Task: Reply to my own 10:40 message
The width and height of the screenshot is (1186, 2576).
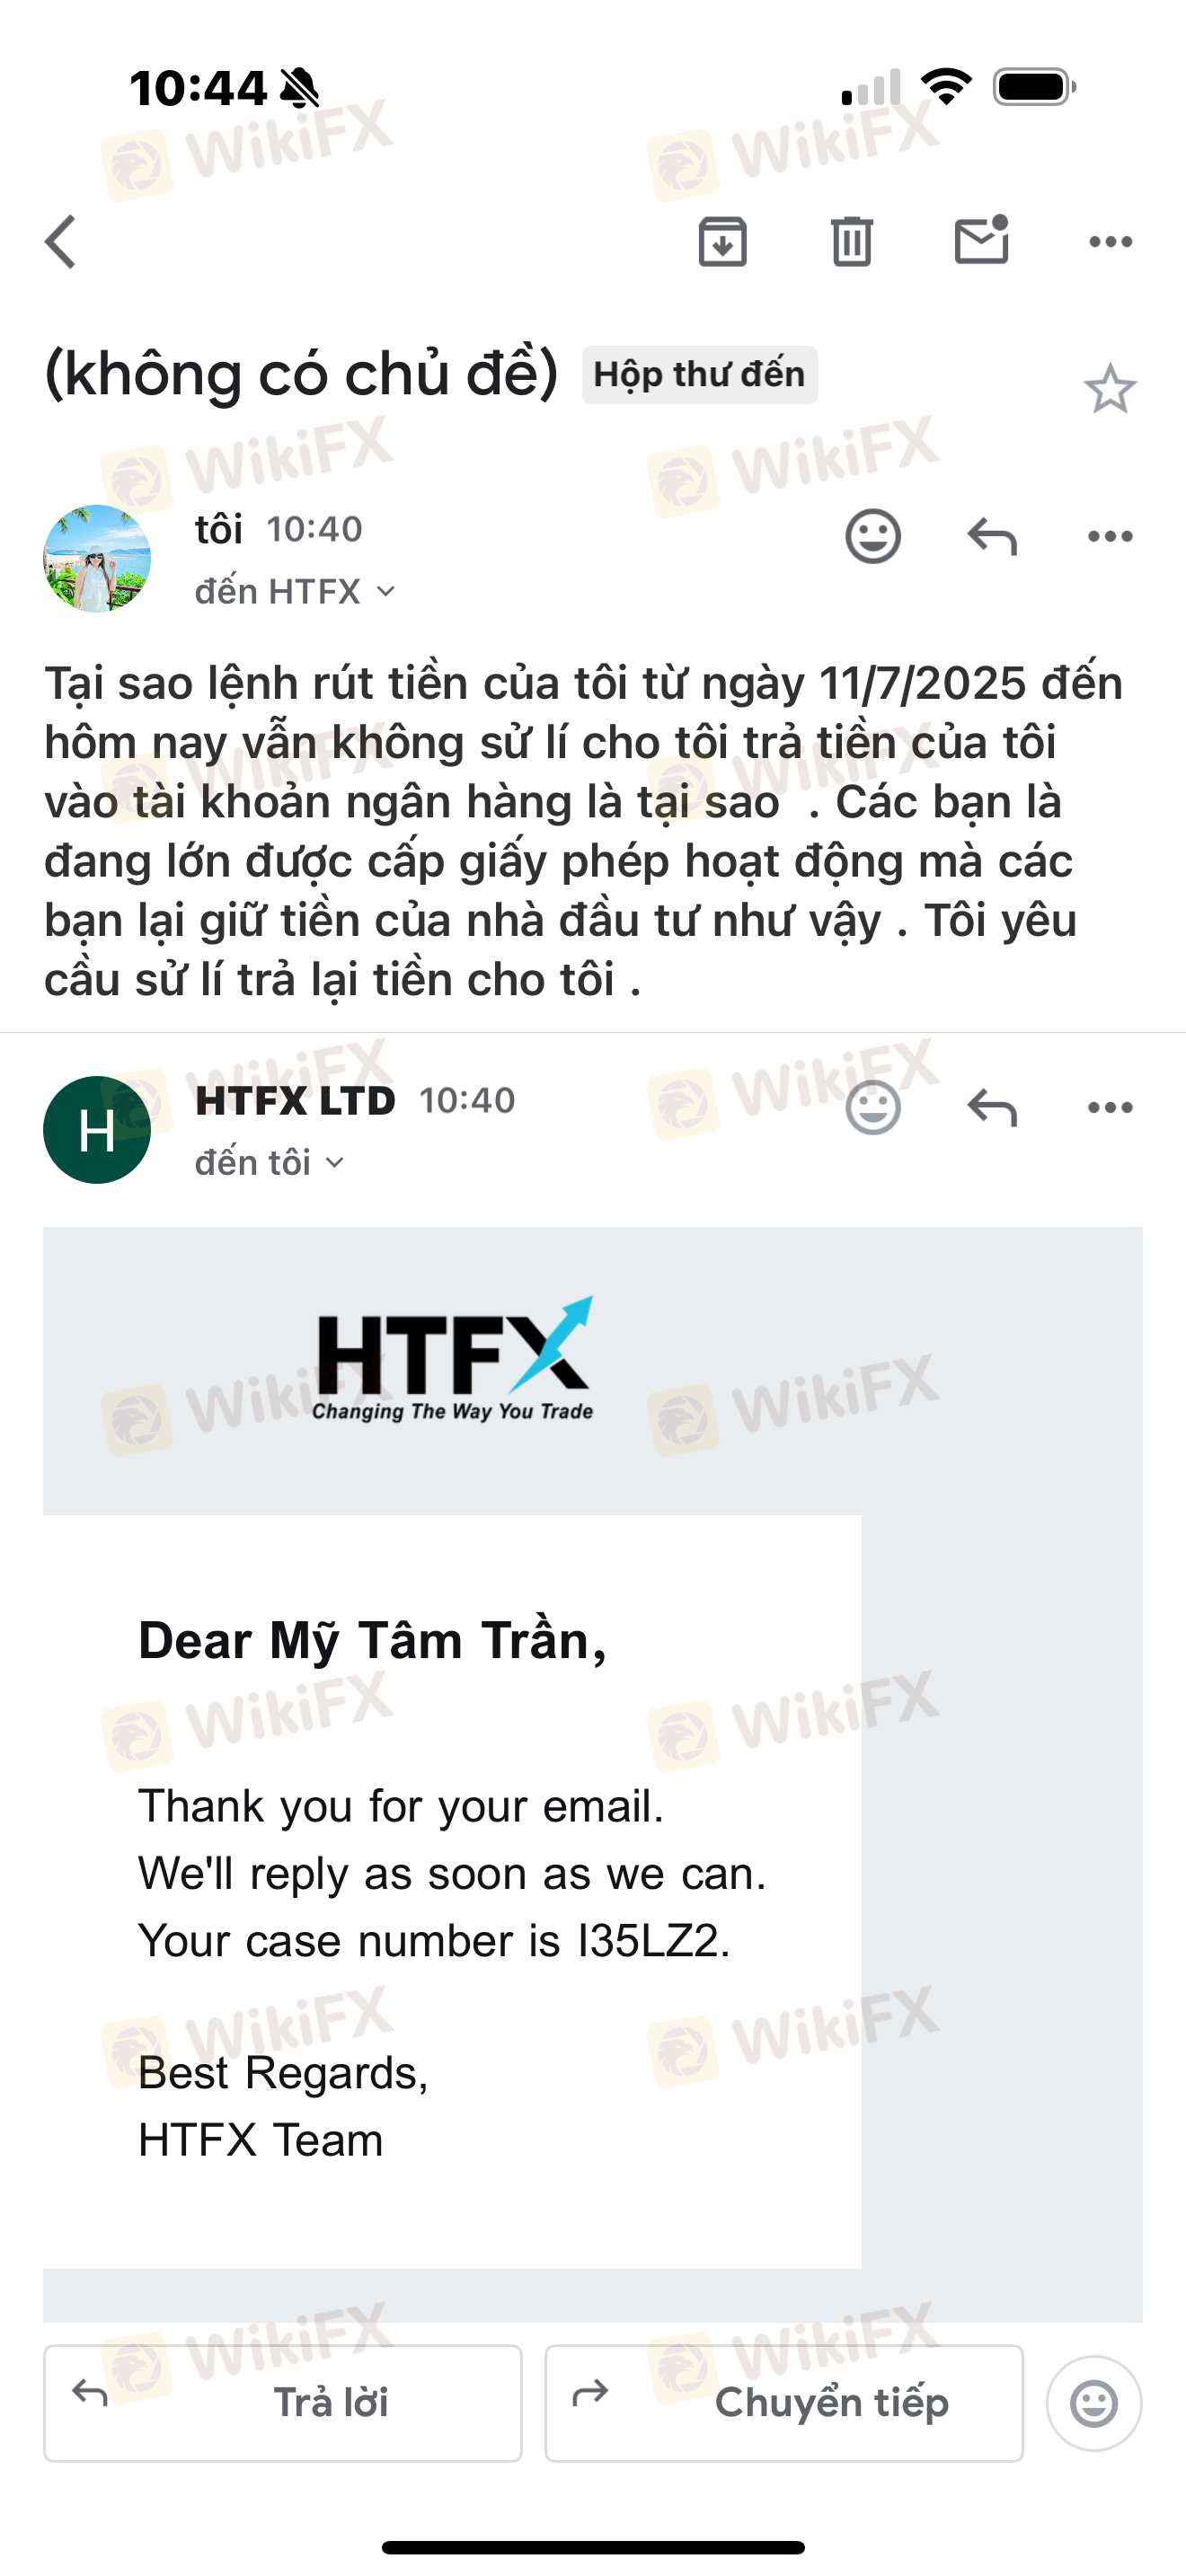Action: coord(992,537)
